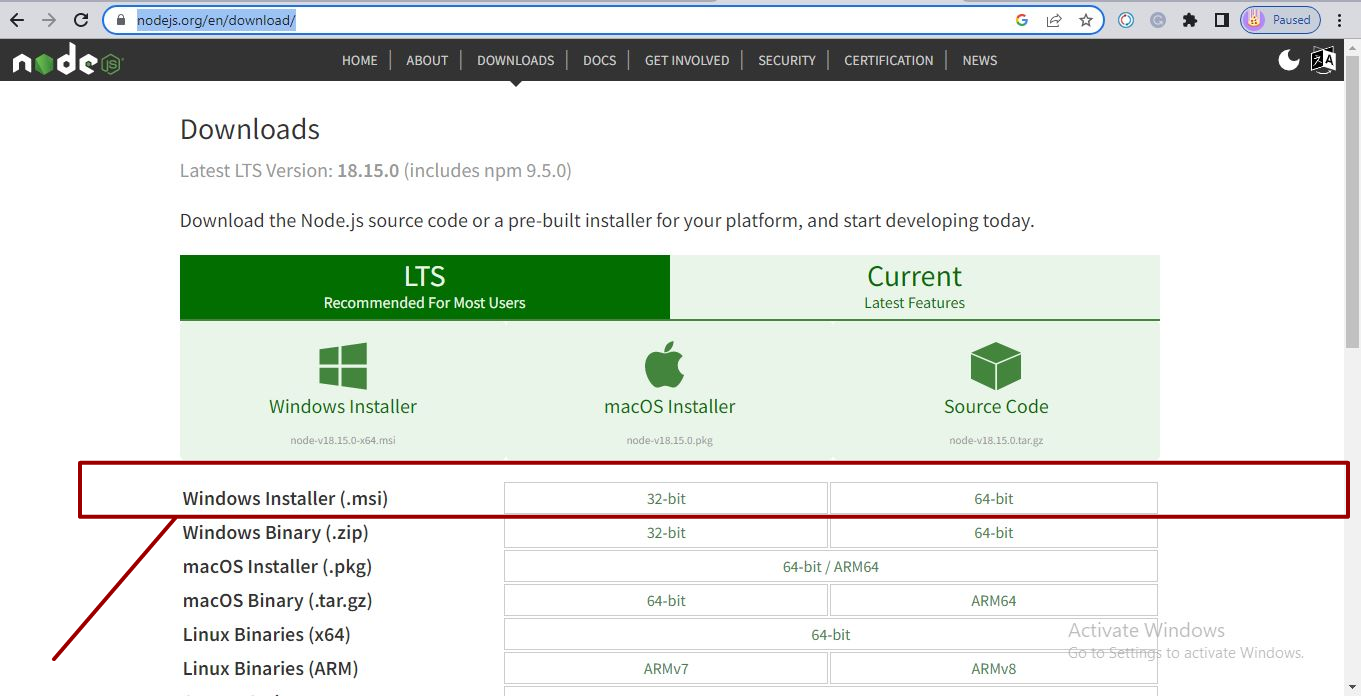The width and height of the screenshot is (1361, 696).
Task: Click the browser forward arrow
Action: [x=49, y=20]
